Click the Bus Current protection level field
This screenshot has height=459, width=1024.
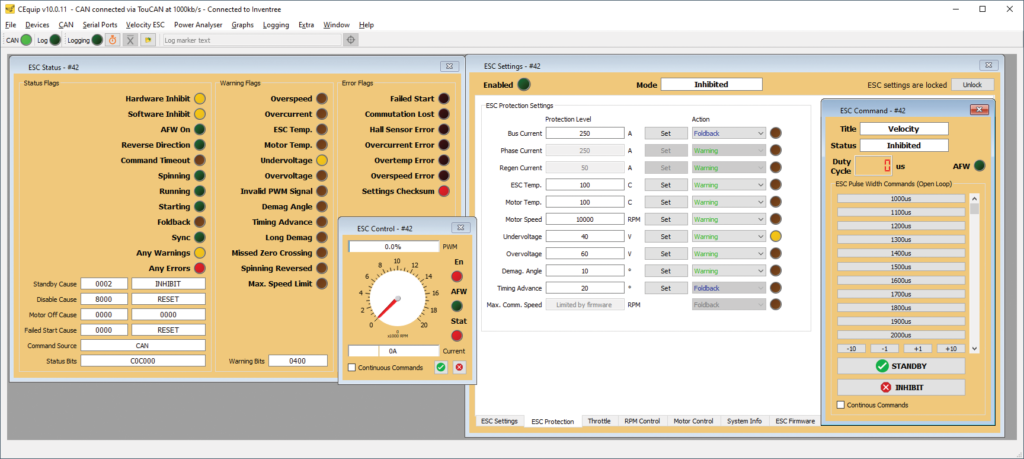(x=585, y=133)
